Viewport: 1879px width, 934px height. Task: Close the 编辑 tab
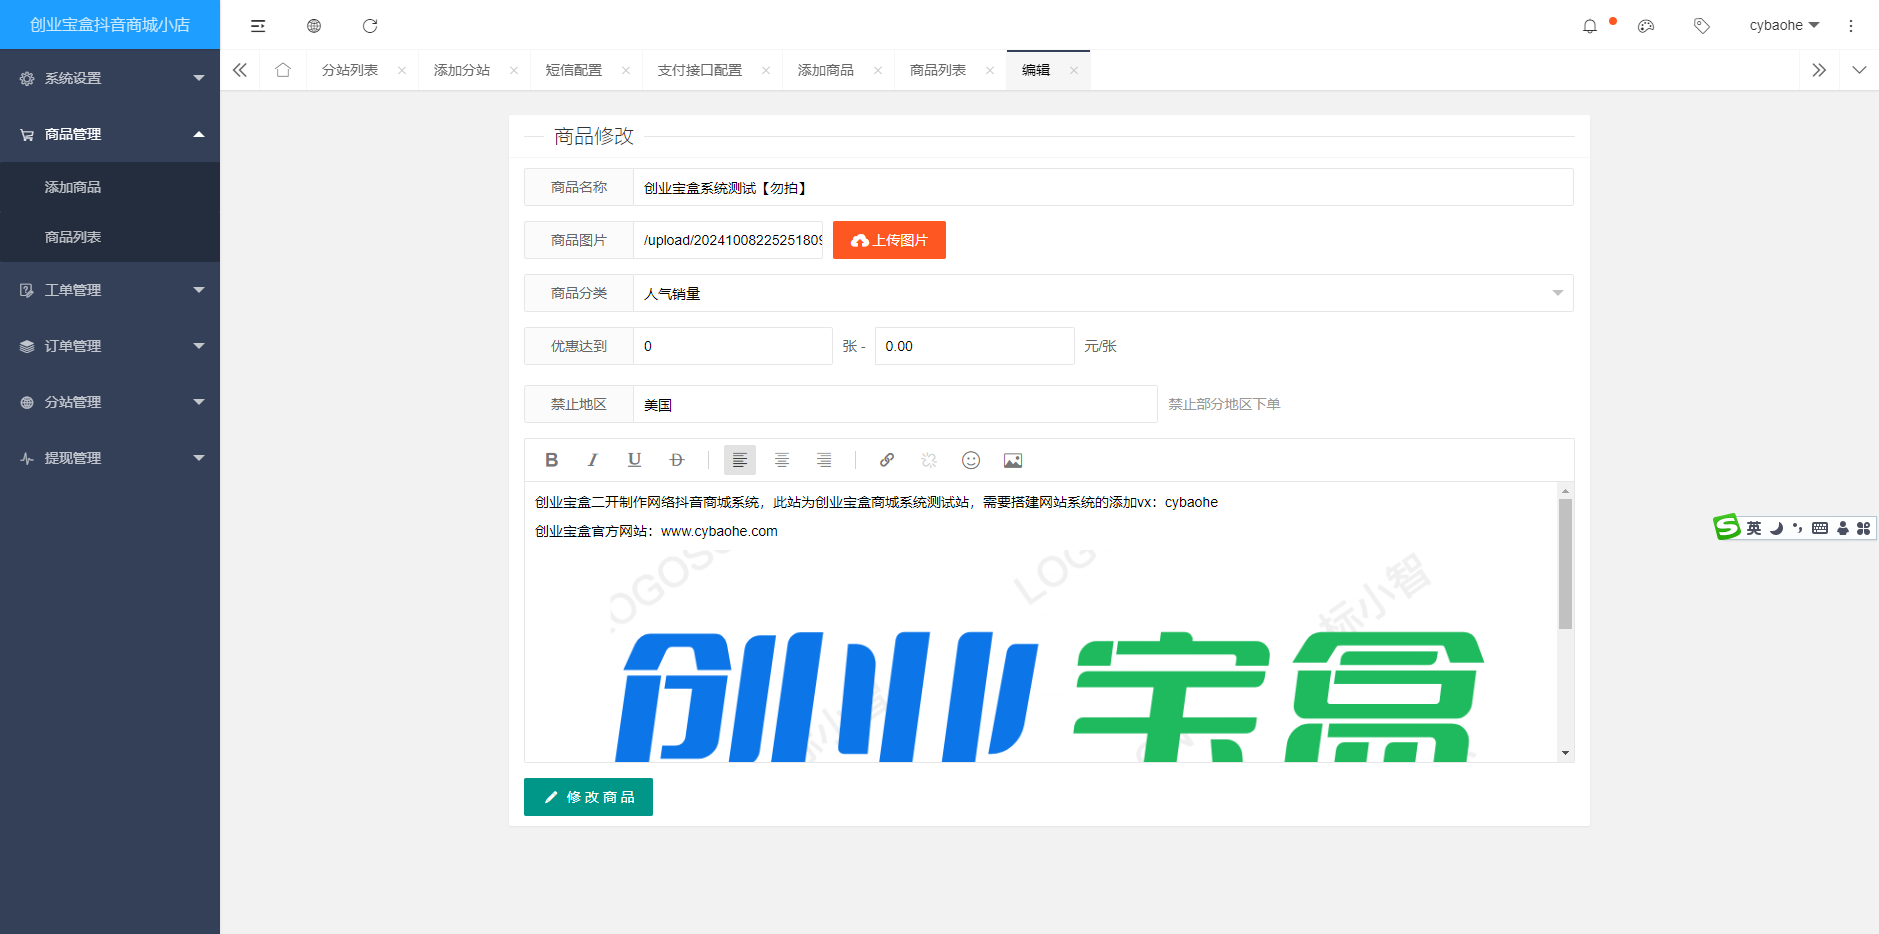click(x=1074, y=70)
